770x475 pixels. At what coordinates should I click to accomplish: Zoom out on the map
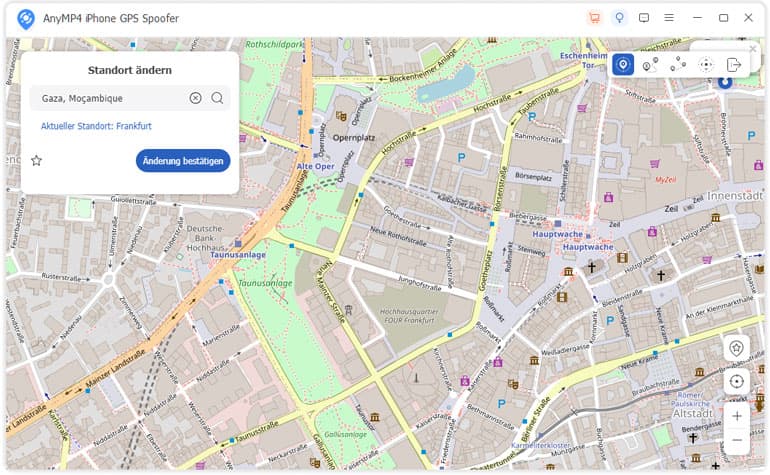pos(737,440)
